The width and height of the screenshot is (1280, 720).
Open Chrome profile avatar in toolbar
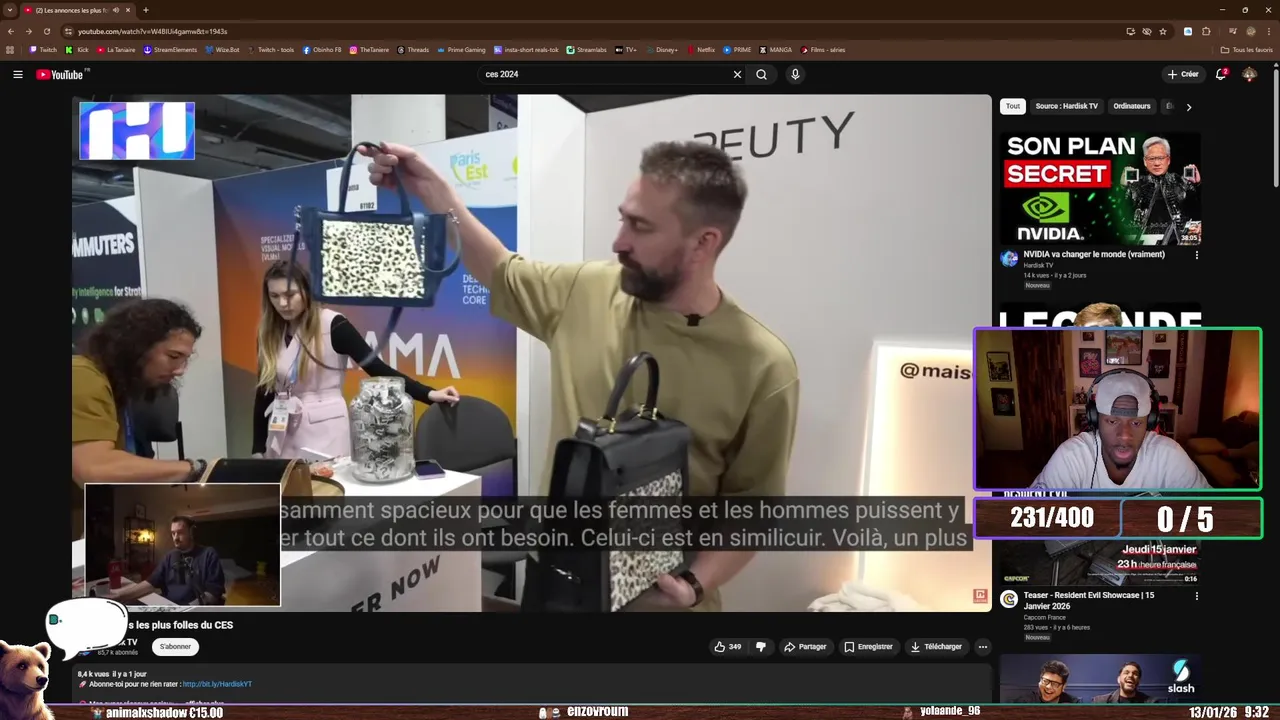[1250, 31]
